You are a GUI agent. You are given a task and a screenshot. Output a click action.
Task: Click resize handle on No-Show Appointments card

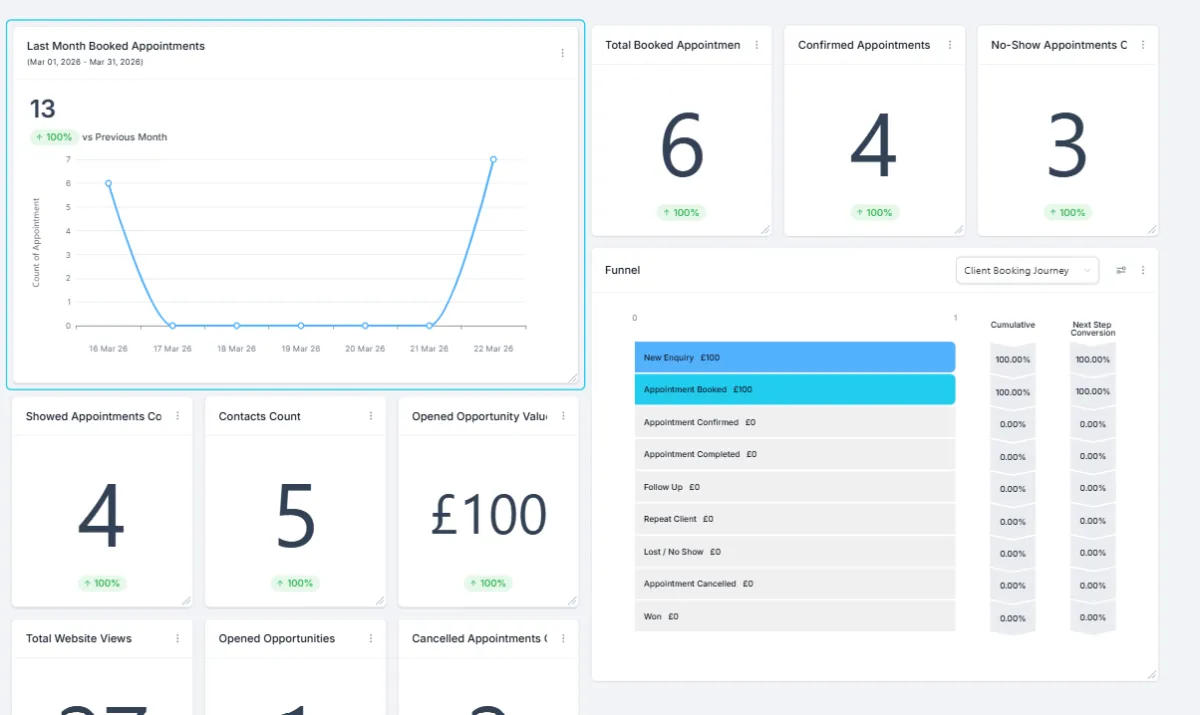tap(1151, 229)
